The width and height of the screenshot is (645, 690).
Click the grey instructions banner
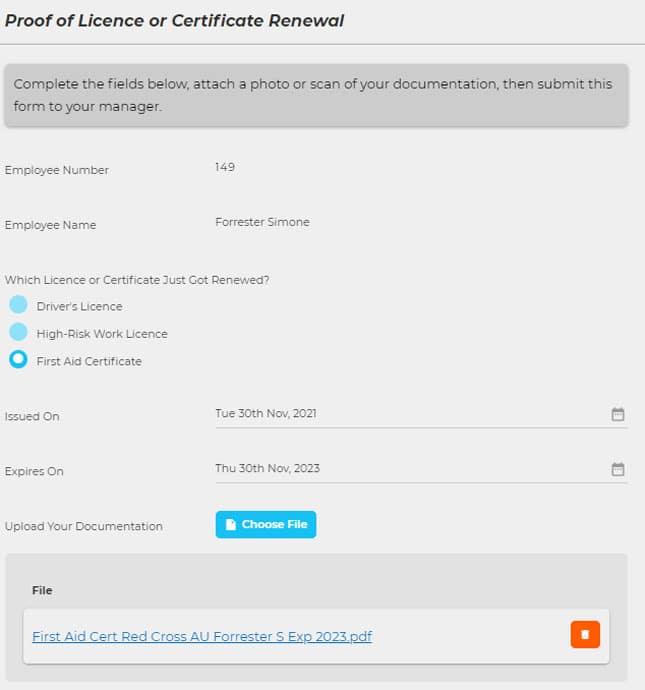tap(316, 95)
